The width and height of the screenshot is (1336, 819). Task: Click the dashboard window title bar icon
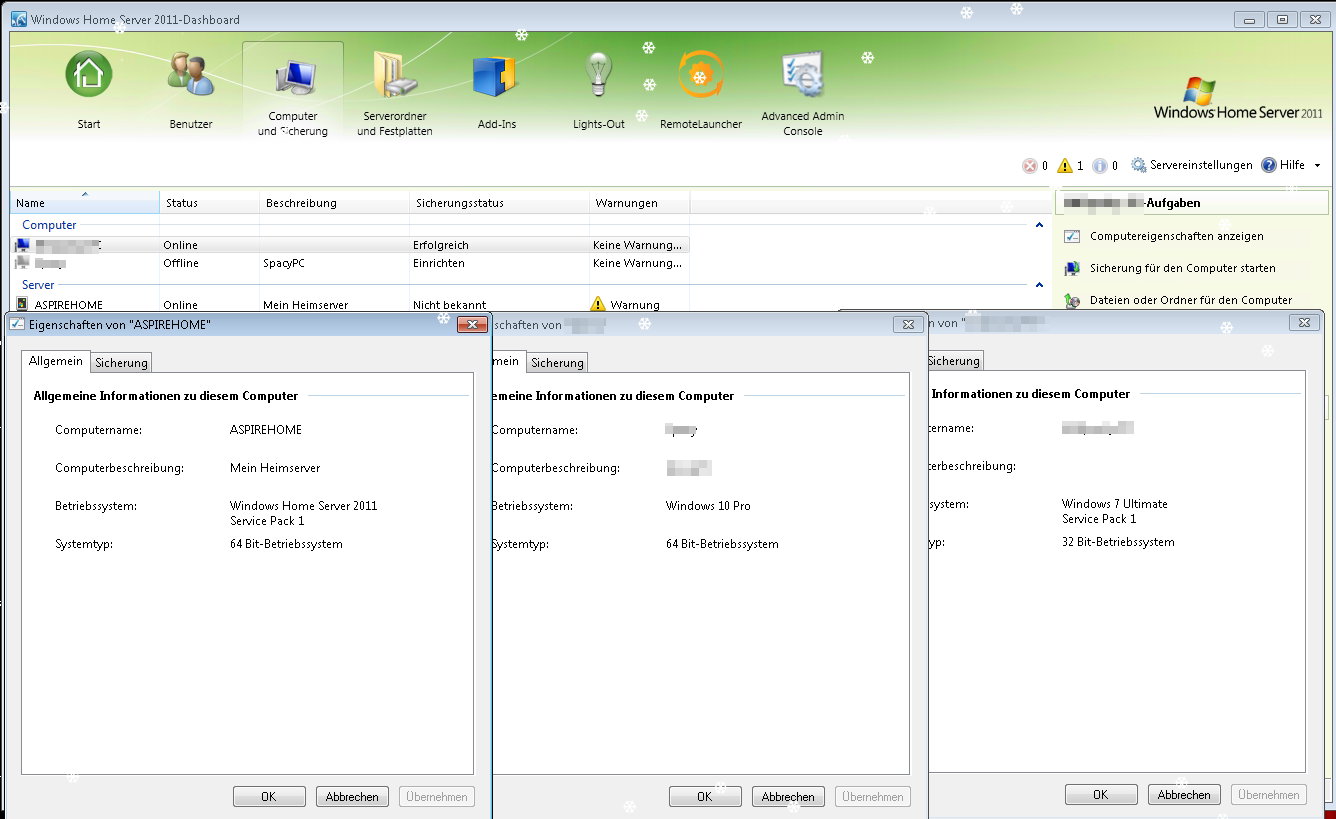tap(18, 19)
